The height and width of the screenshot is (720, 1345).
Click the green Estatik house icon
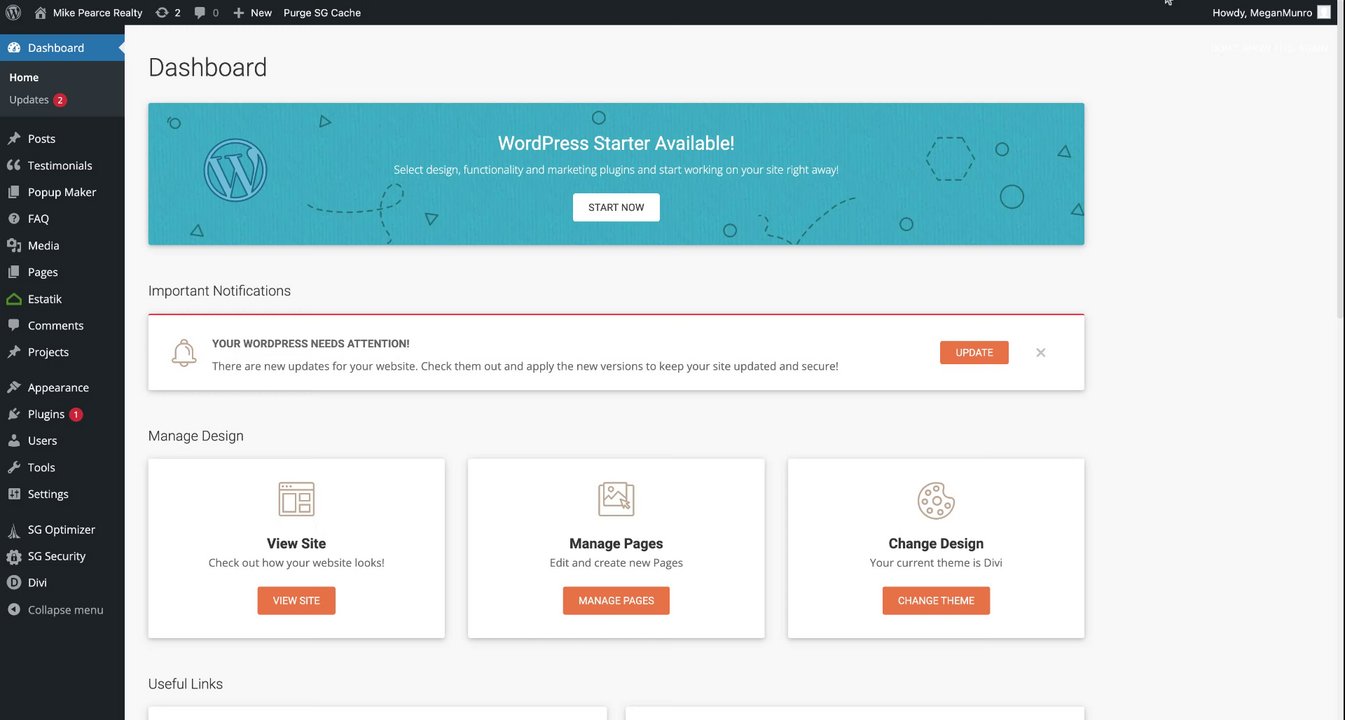click(14, 299)
